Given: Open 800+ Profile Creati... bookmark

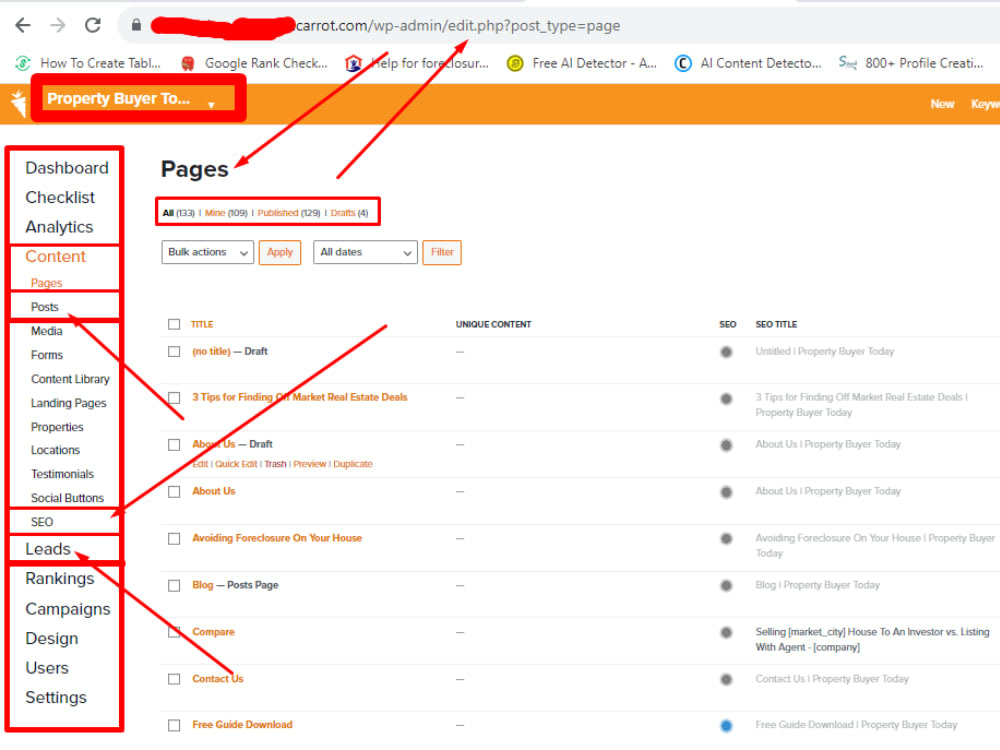Looking at the screenshot, I should tap(911, 63).
